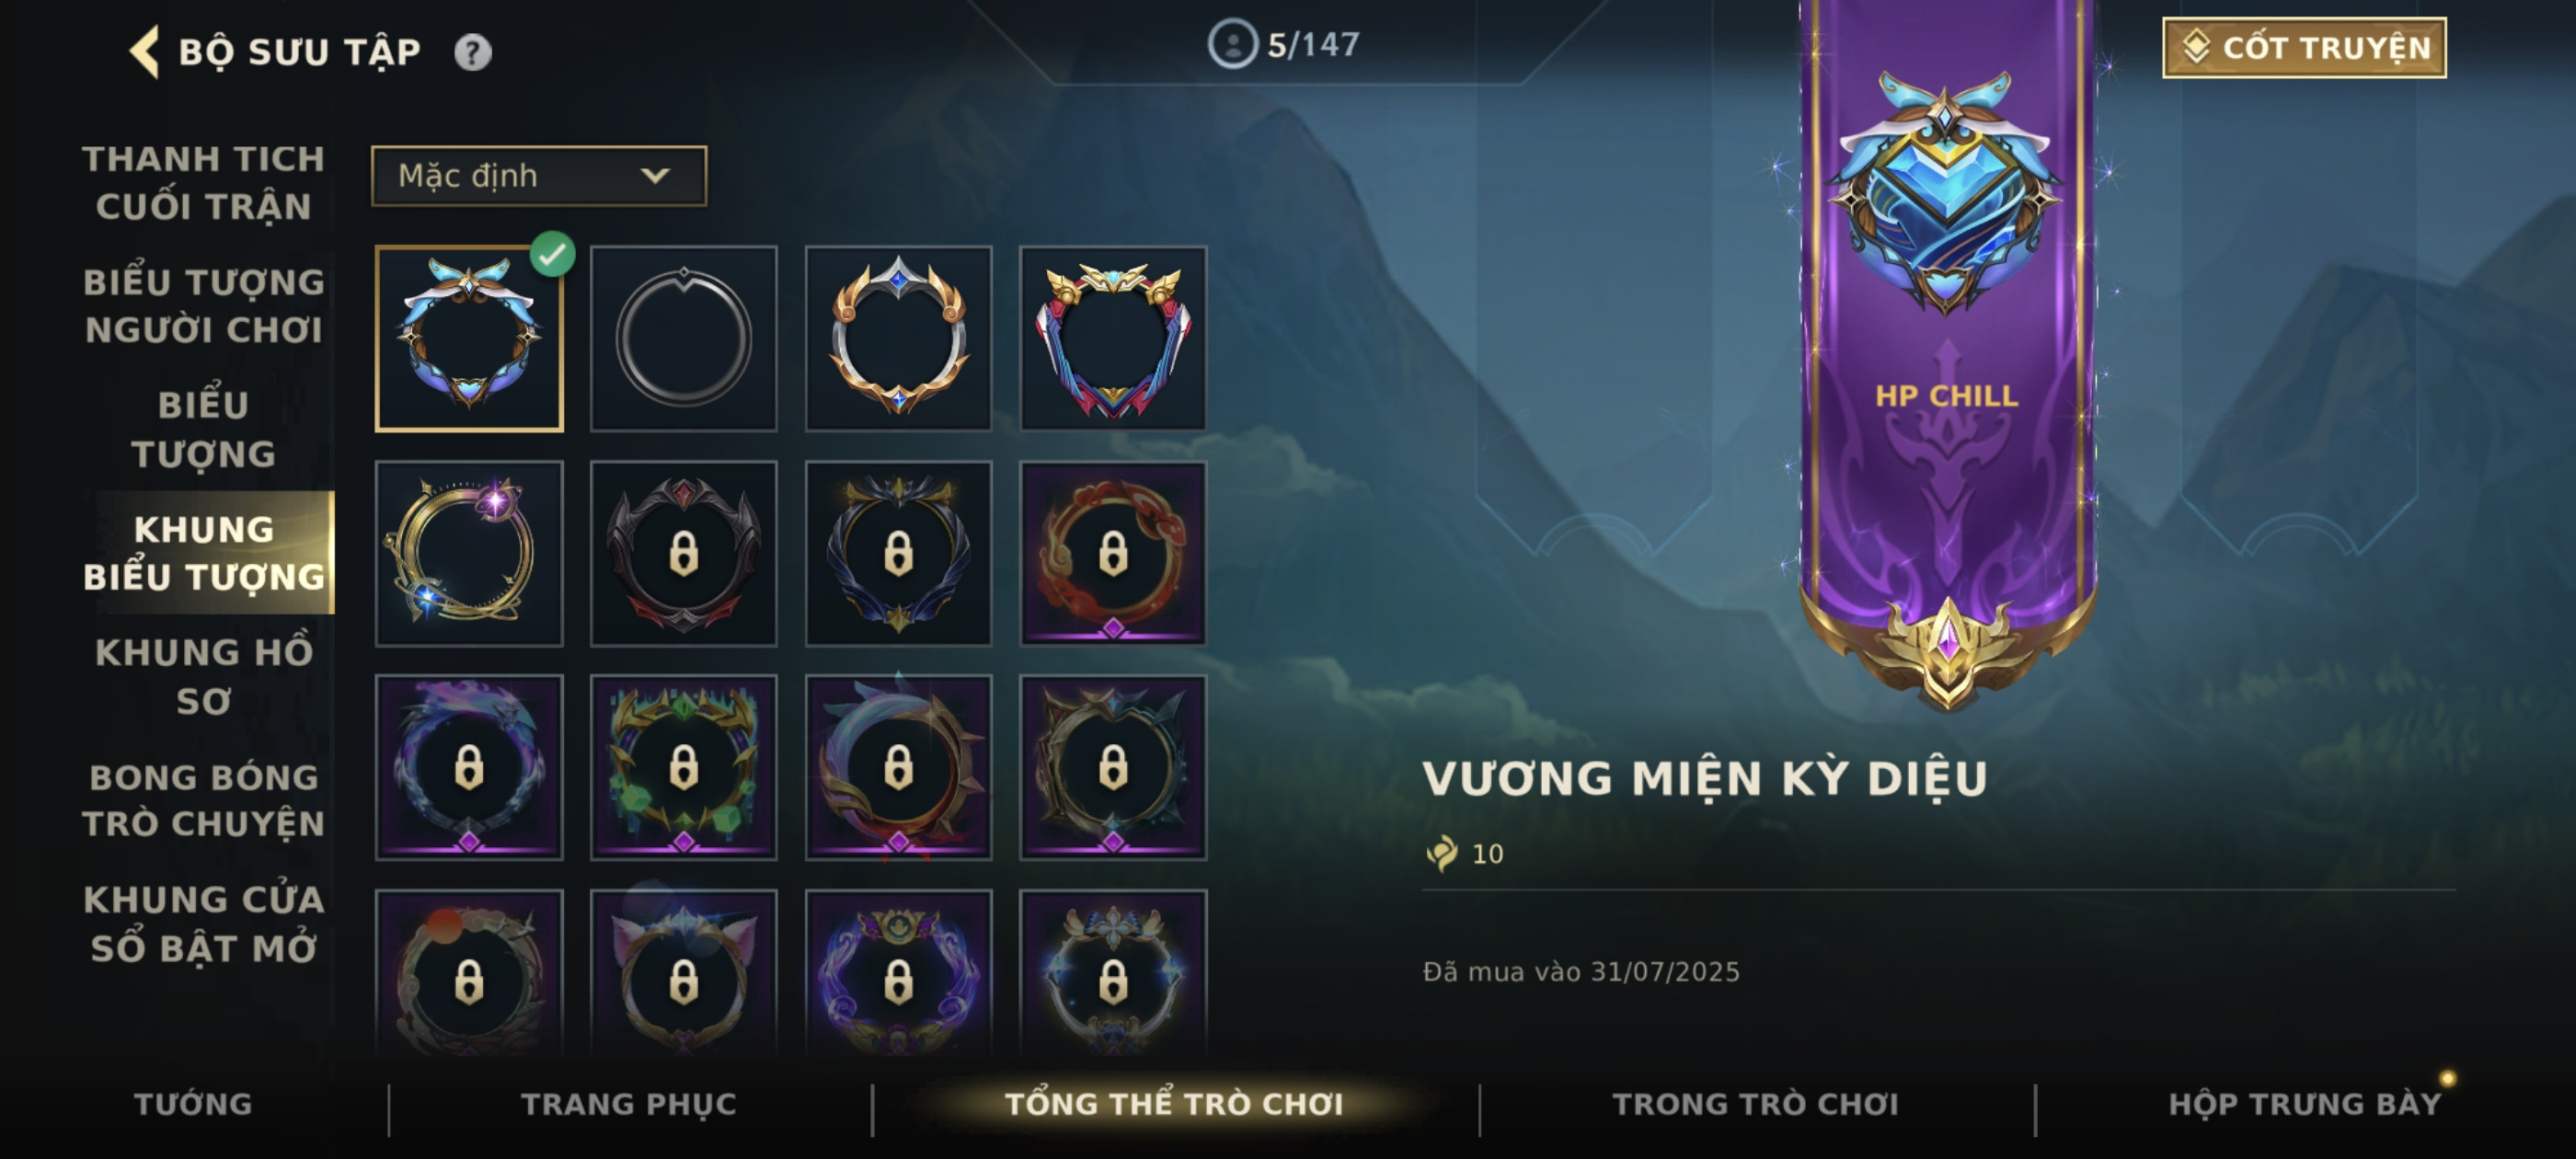The image size is (2576, 1159).
Task: Select the golden celestial orbit frame
Action: pyautogui.click(x=469, y=553)
